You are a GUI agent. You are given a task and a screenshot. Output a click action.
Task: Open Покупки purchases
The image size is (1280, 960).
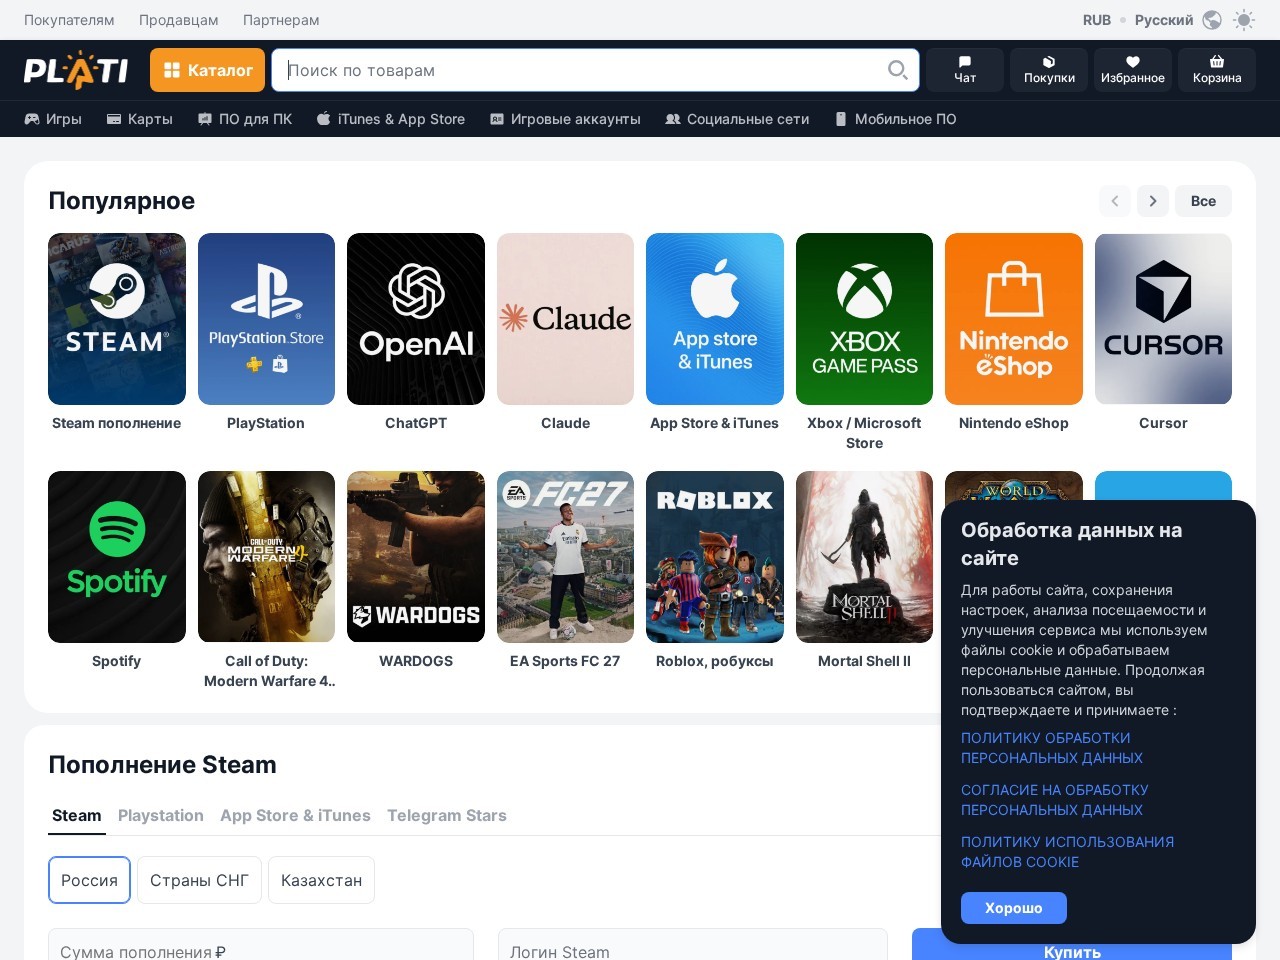tap(1049, 70)
